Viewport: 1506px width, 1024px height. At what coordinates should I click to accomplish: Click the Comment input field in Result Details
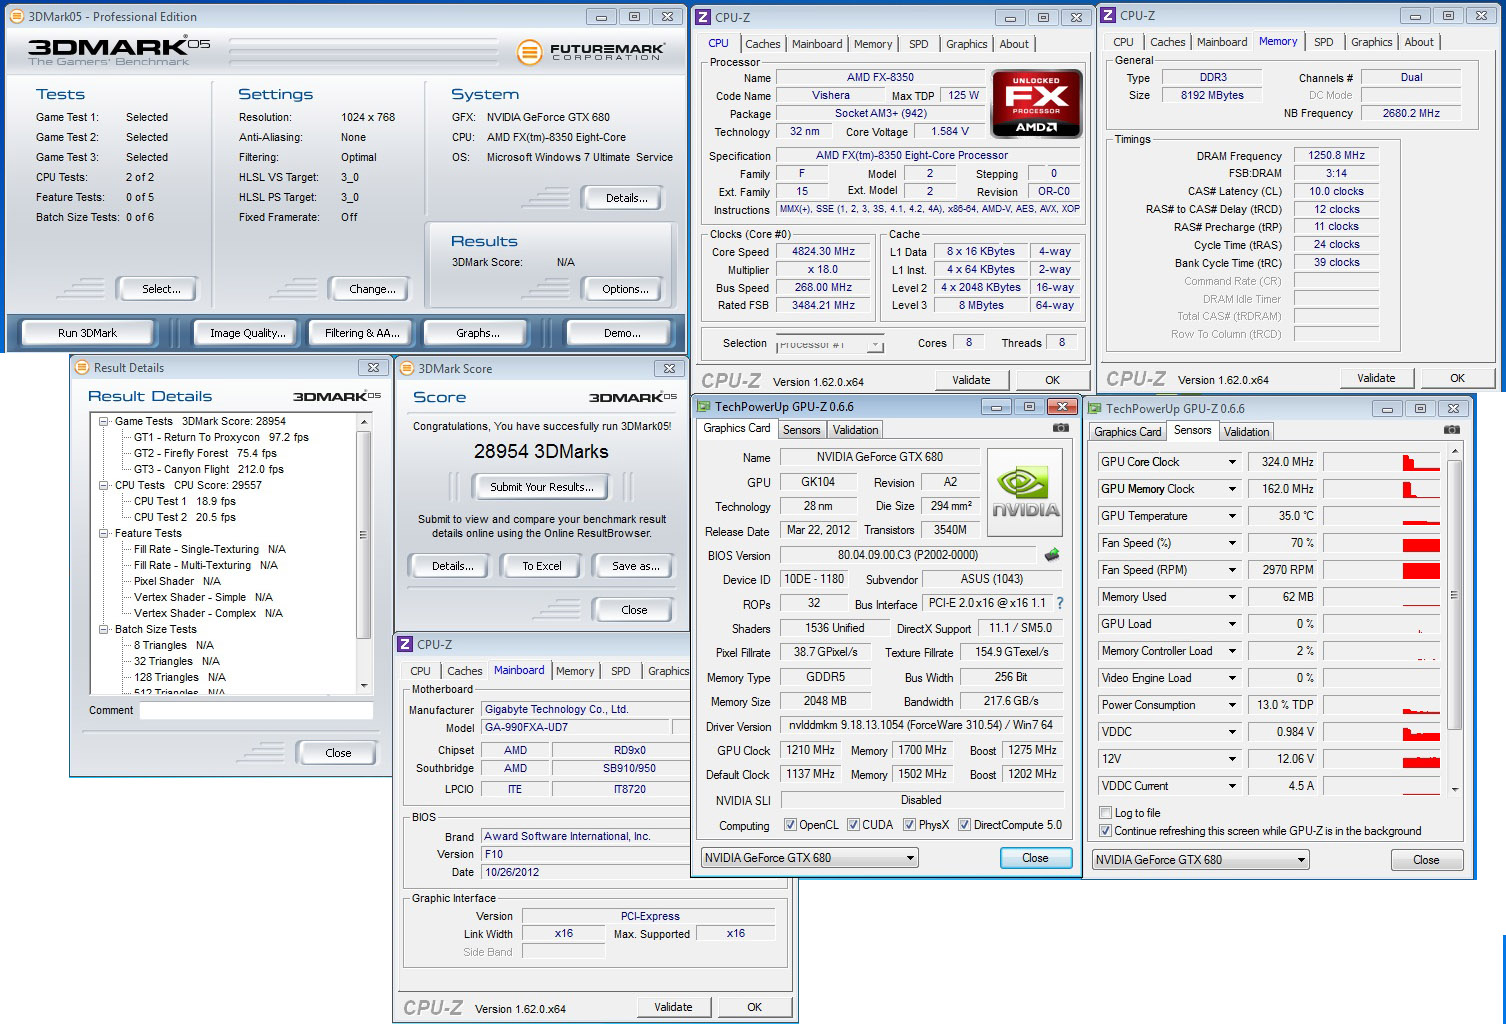(256, 710)
